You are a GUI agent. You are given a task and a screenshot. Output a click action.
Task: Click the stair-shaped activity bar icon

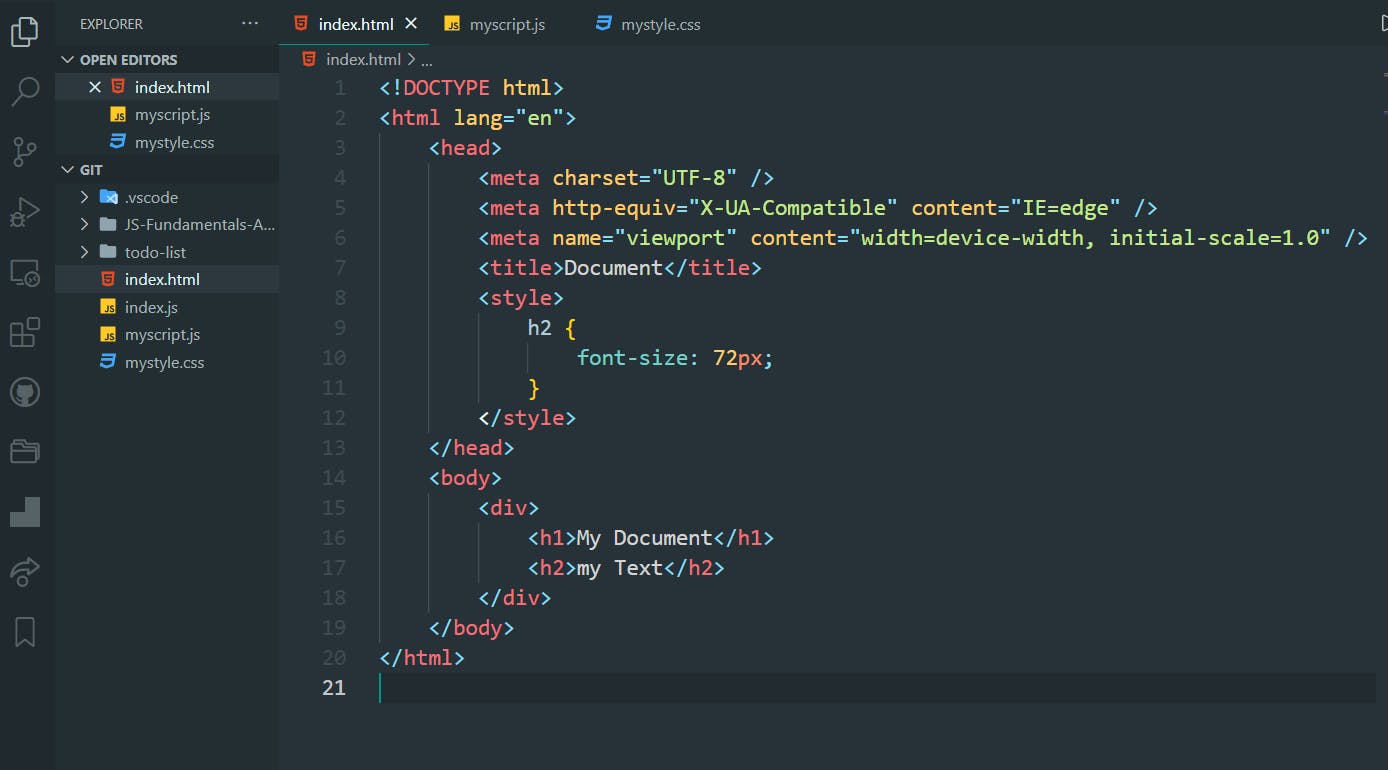[x=24, y=512]
